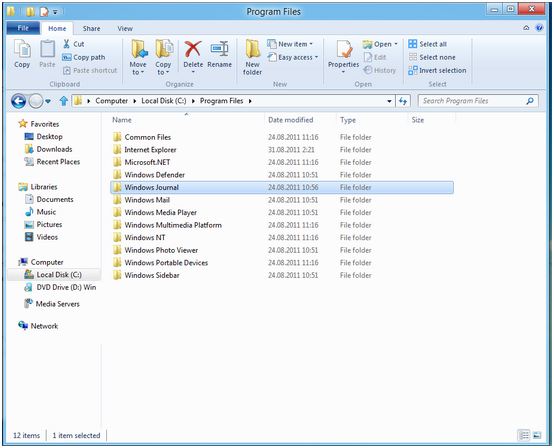Collapse the ribbon with the top-right arrow
This screenshot has height=448, width=554.
(526, 28)
